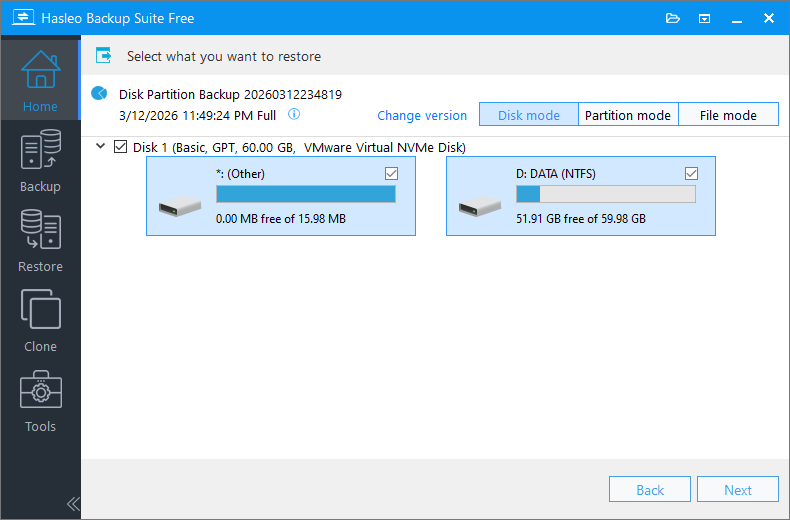Click '51.91 GB free of 59.98 GB' text
Image resolution: width=790 pixels, height=520 pixels.
point(580,219)
